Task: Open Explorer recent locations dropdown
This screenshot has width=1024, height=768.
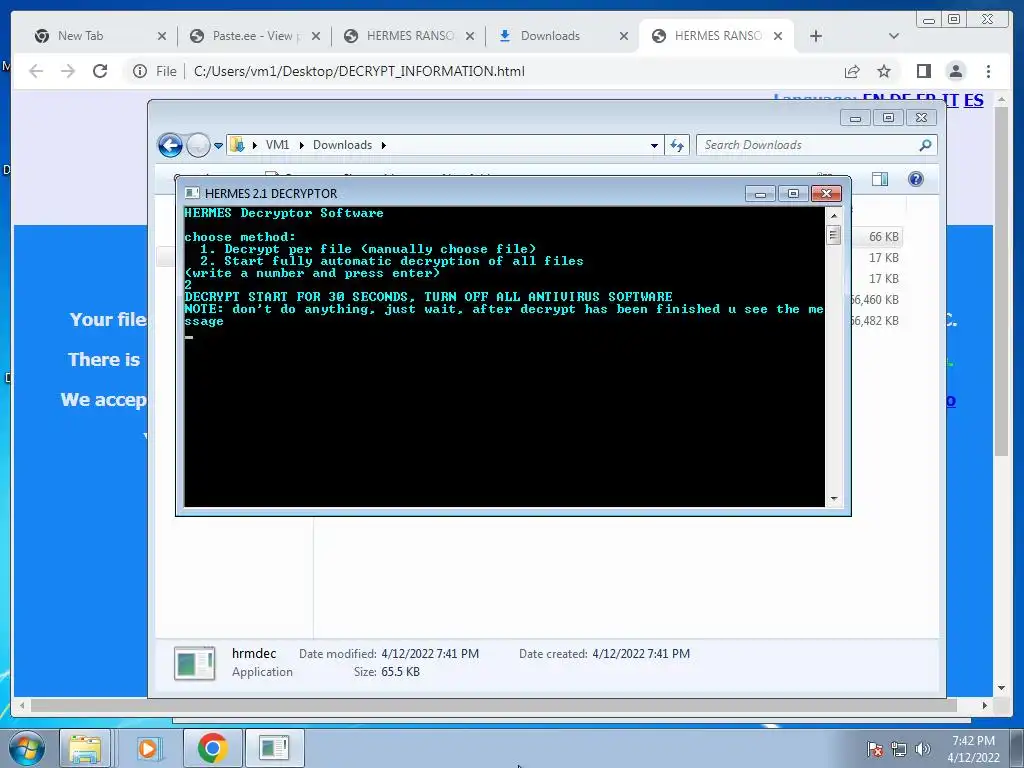Action: tap(218, 146)
